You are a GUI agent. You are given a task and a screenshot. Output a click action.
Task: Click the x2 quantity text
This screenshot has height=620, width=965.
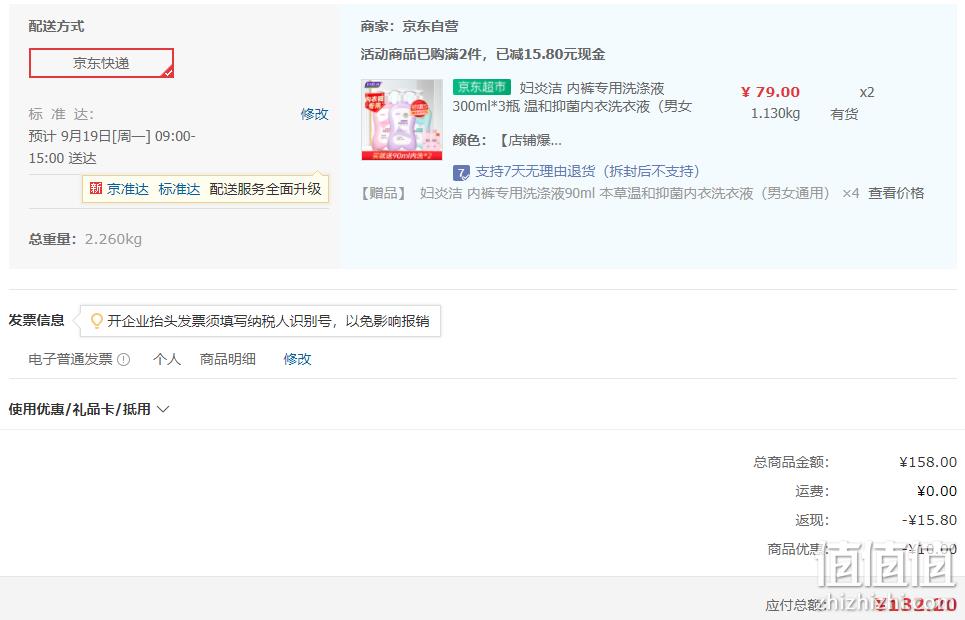coord(867,92)
